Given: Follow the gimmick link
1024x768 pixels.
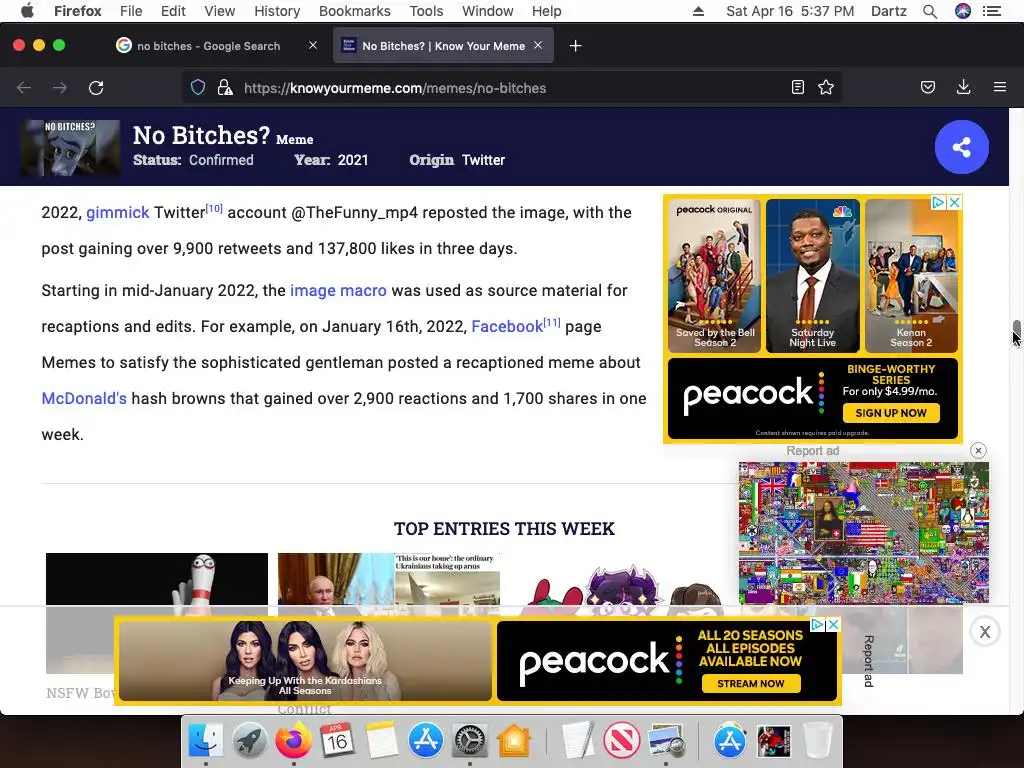Looking at the screenshot, I should tap(118, 213).
